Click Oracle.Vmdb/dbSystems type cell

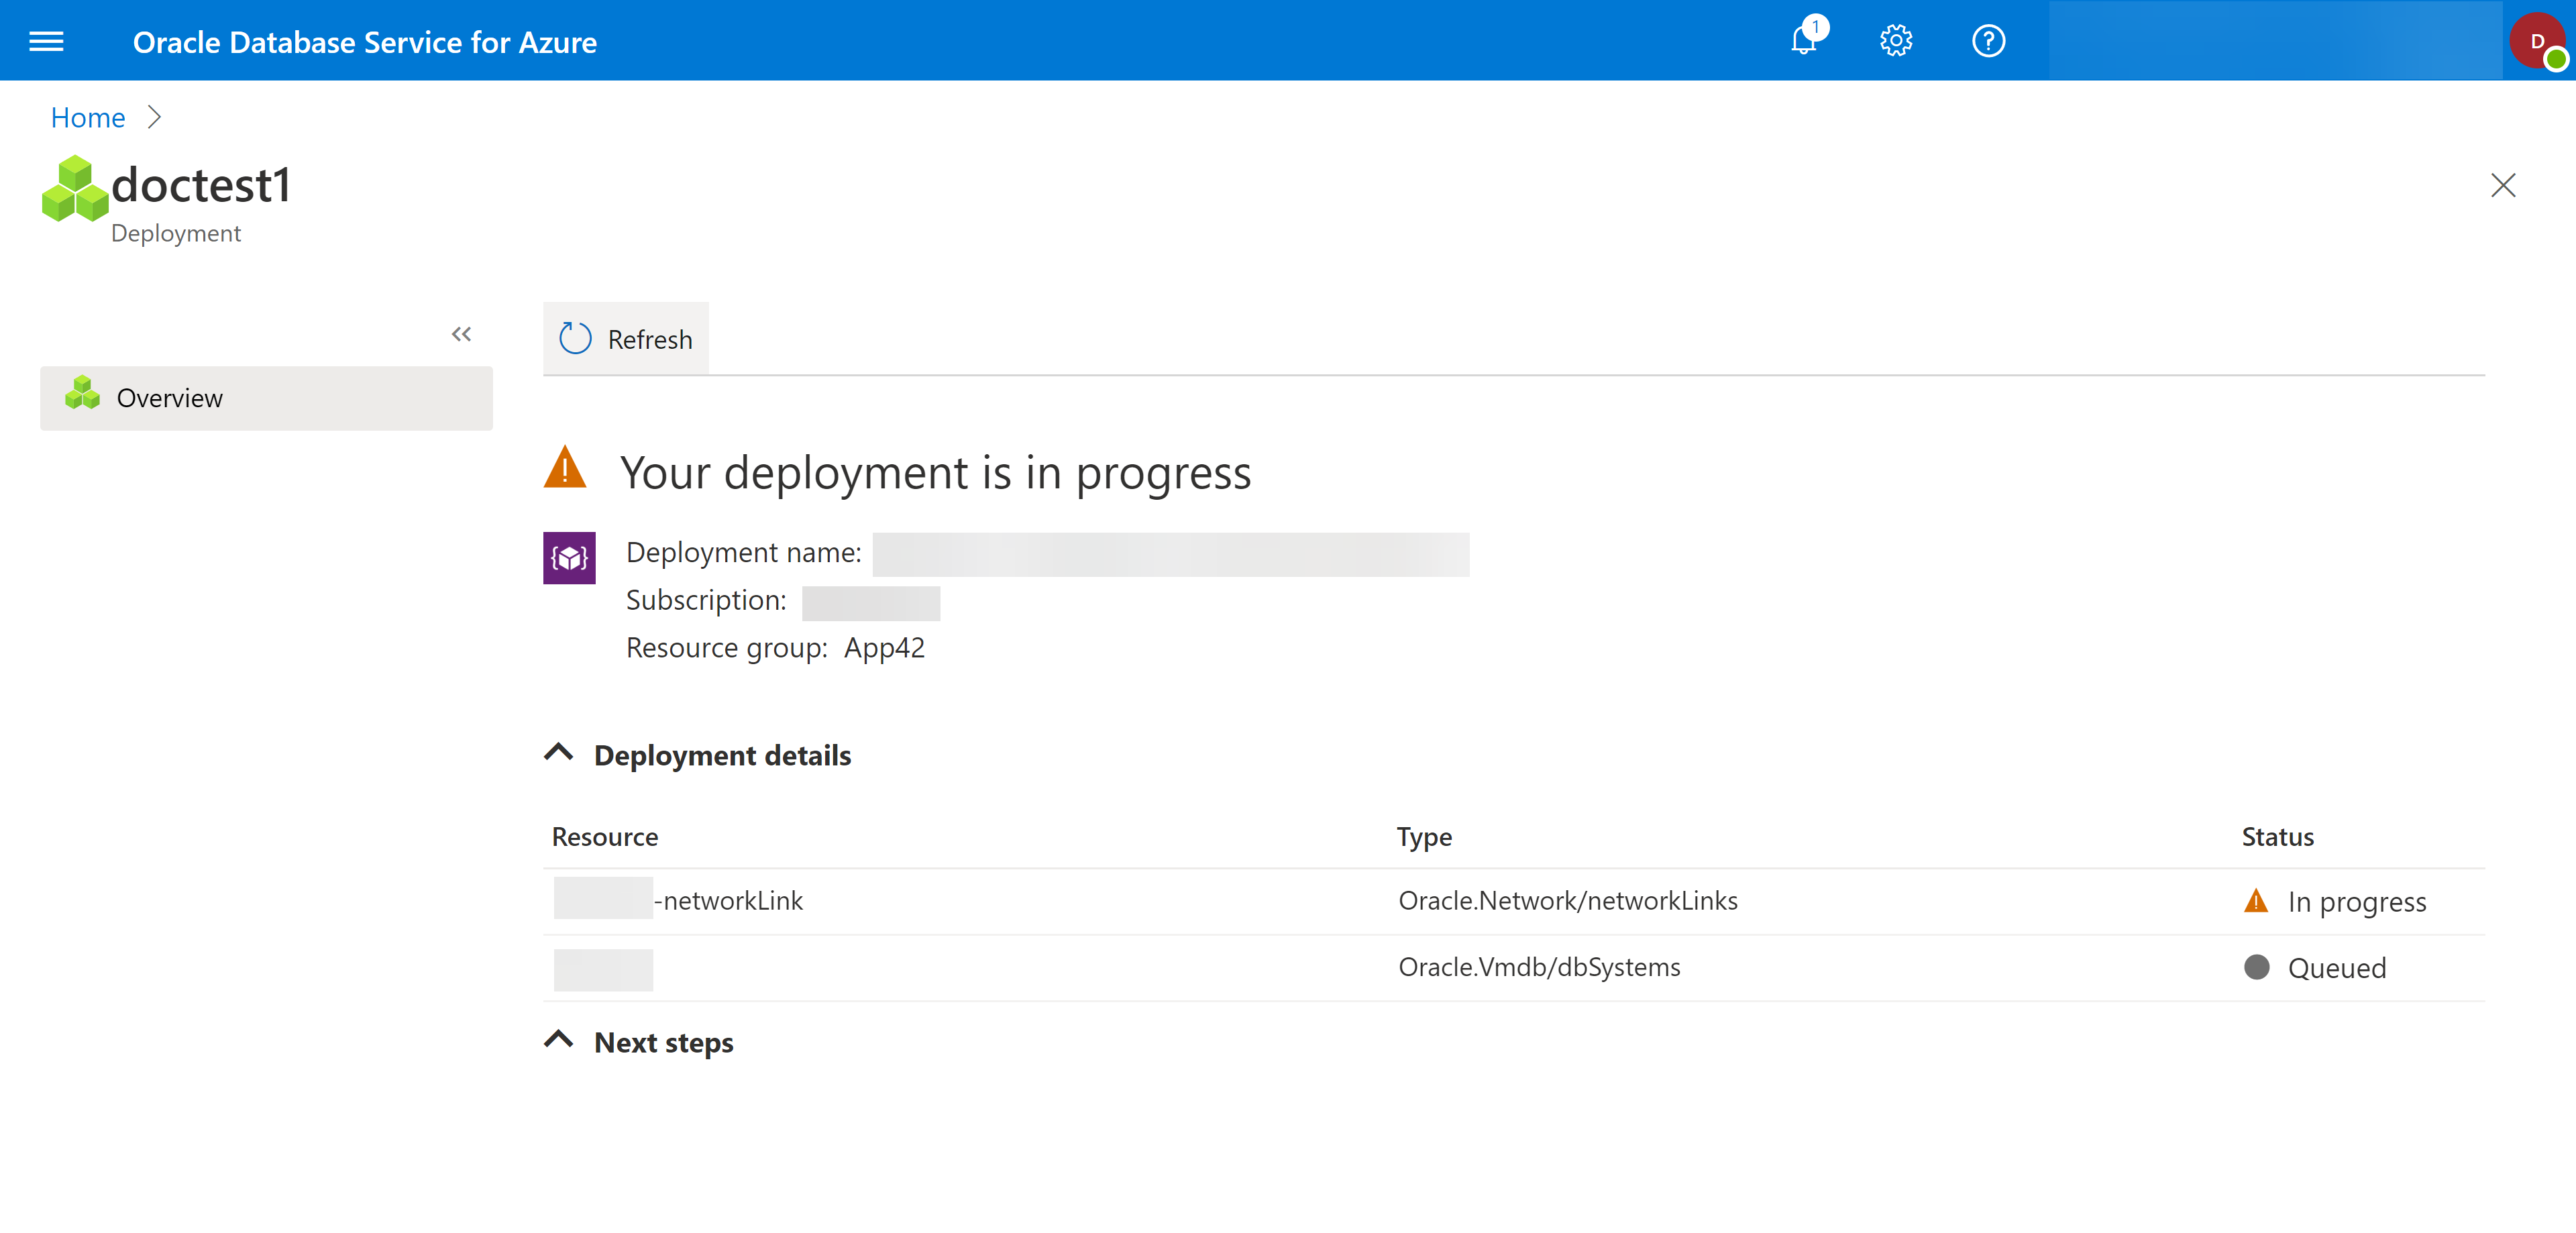pos(1539,967)
